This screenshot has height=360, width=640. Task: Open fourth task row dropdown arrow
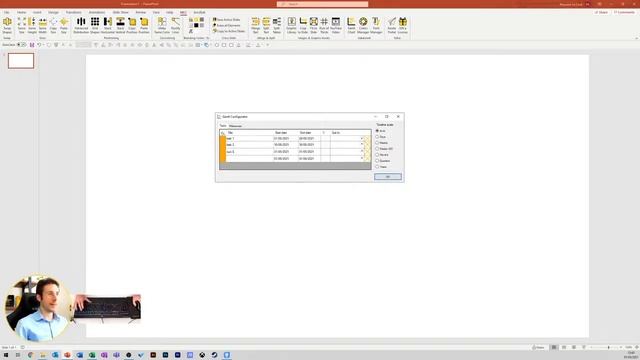pyautogui.click(x=362, y=158)
